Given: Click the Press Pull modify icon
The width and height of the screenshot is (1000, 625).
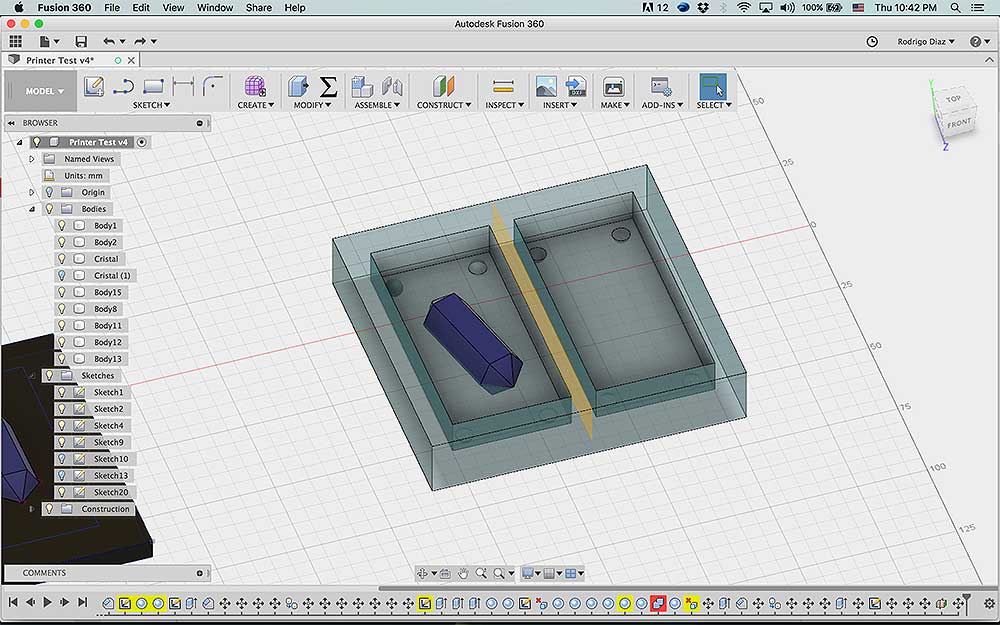Looking at the screenshot, I should (298, 86).
